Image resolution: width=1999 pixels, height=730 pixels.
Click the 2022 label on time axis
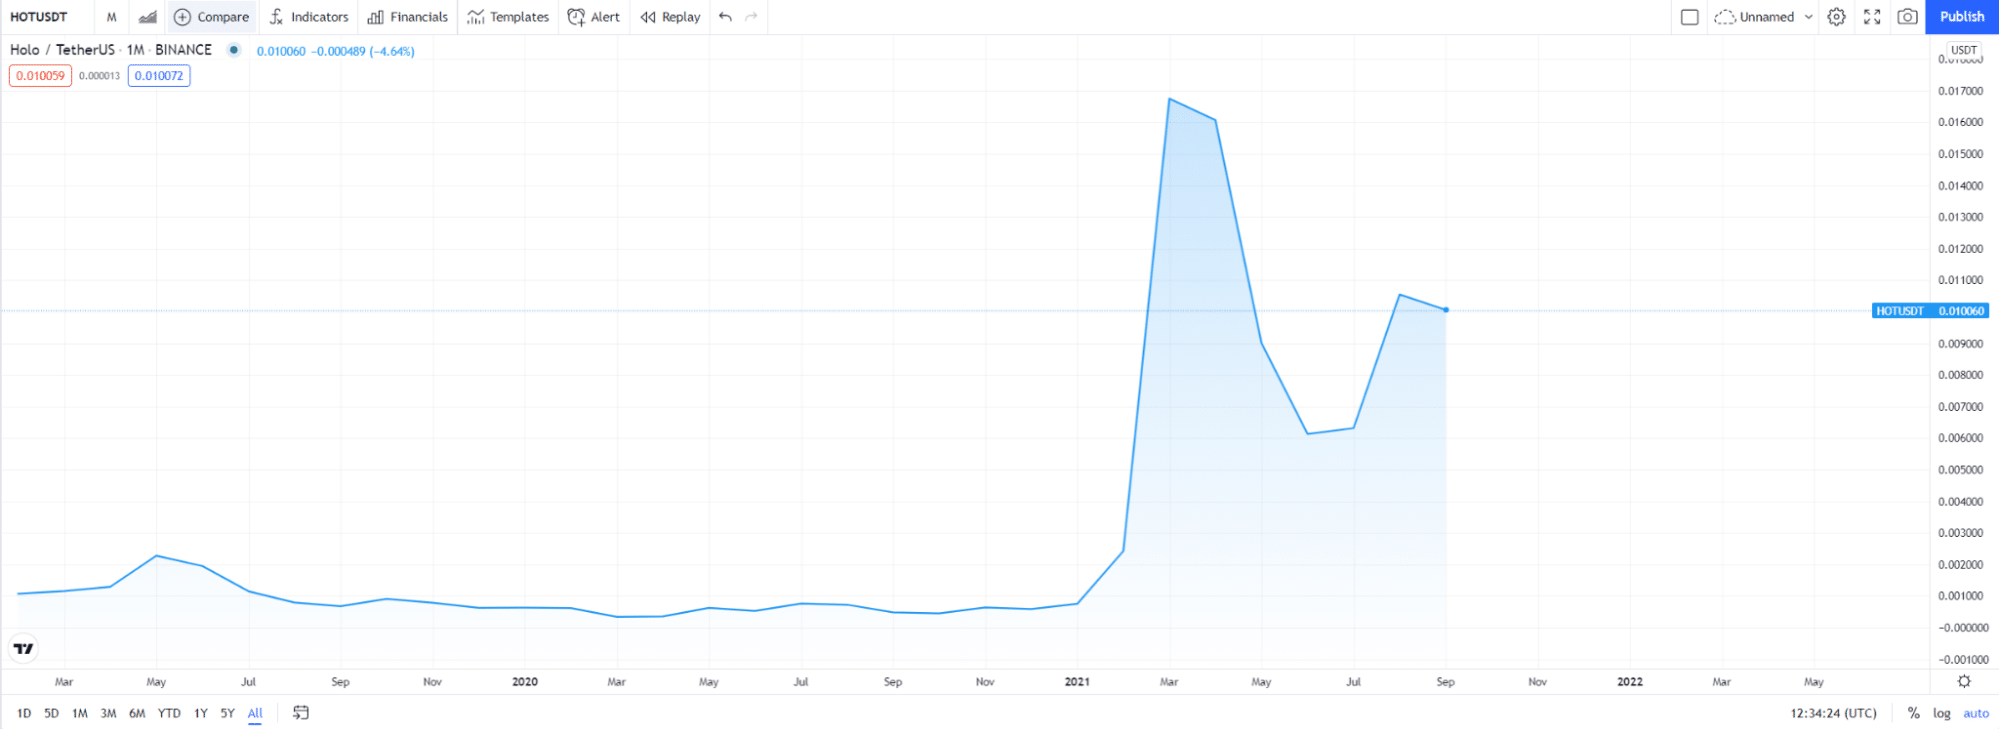pyautogui.click(x=1630, y=682)
